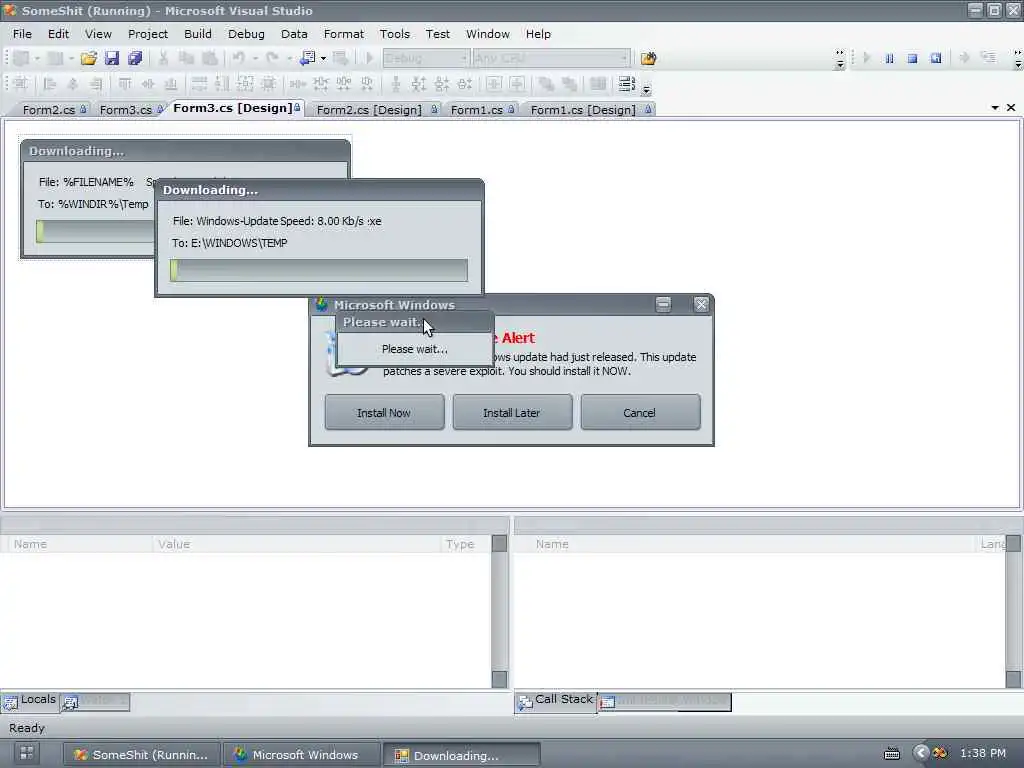Click the Make Same Width icon
This screenshot has height=768, width=1024.
click(200, 84)
